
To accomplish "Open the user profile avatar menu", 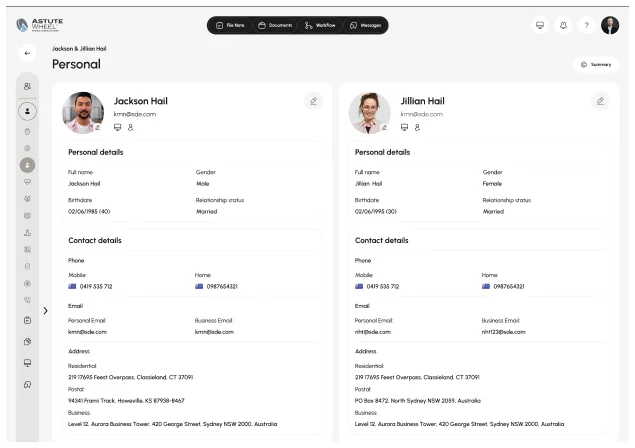I will (x=610, y=25).
